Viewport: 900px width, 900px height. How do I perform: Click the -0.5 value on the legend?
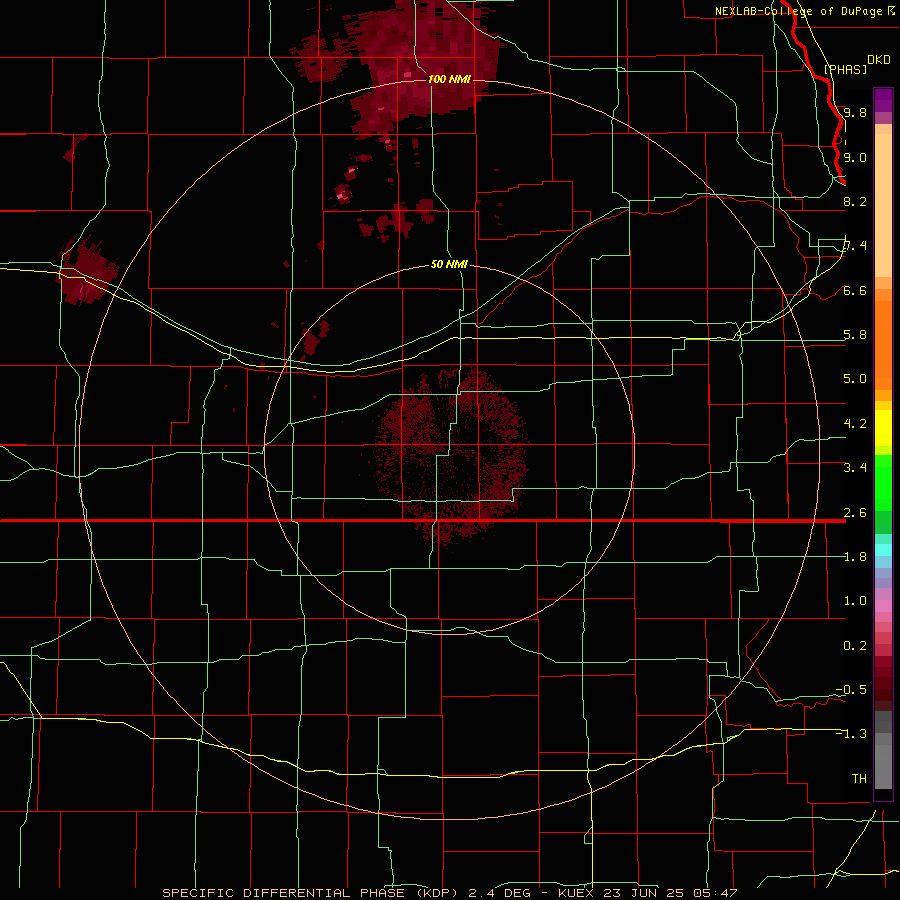(851, 689)
